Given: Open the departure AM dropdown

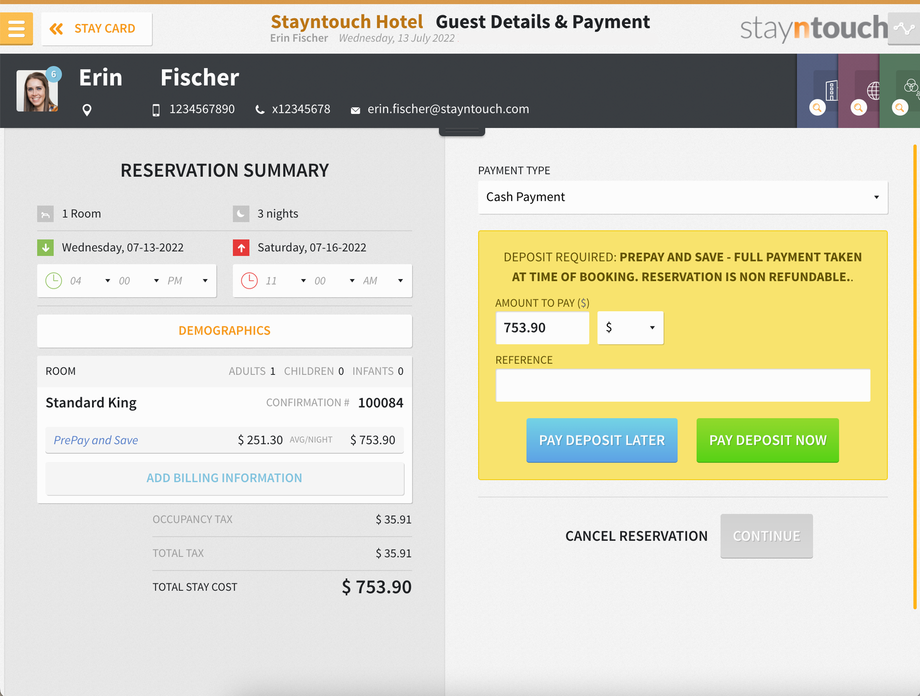Looking at the screenshot, I should (383, 281).
